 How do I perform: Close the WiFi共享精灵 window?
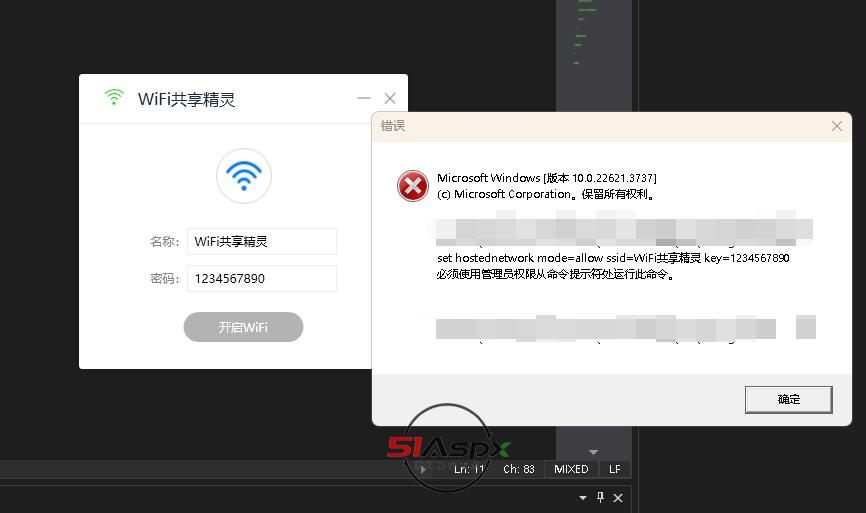[390, 98]
